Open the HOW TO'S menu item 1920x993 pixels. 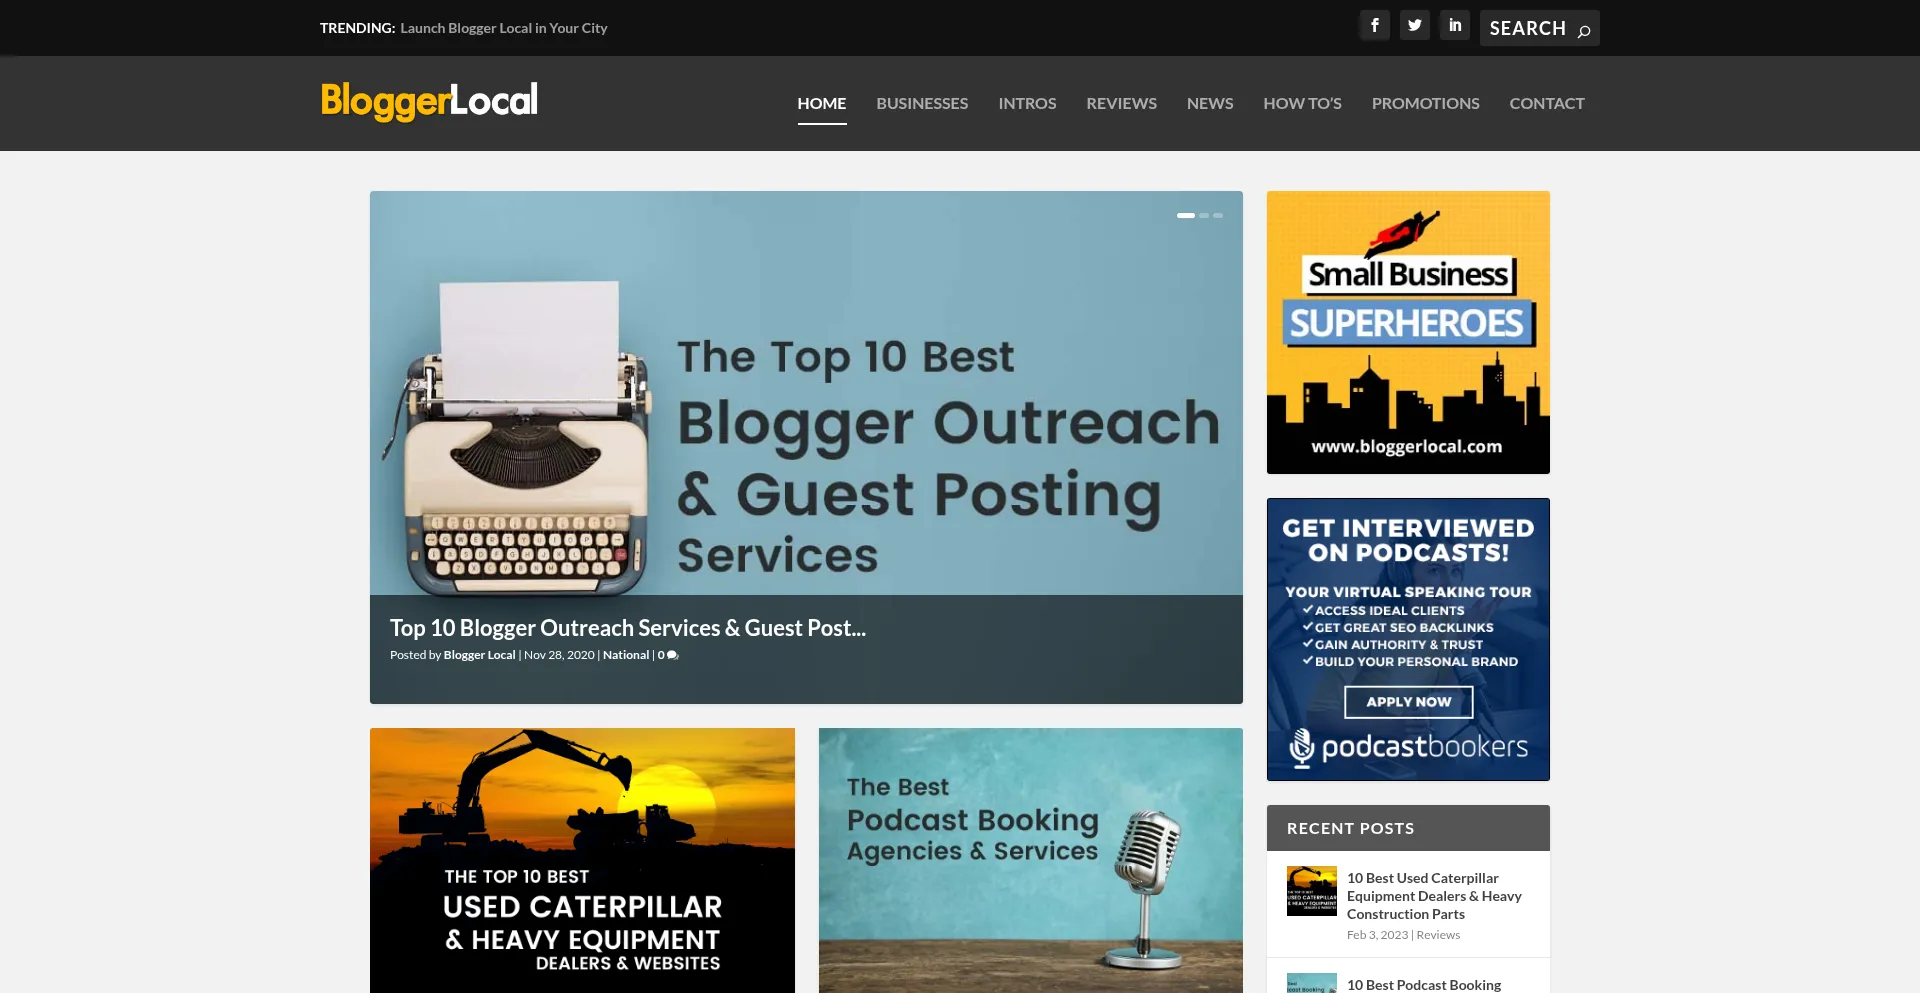[1302, 103]
